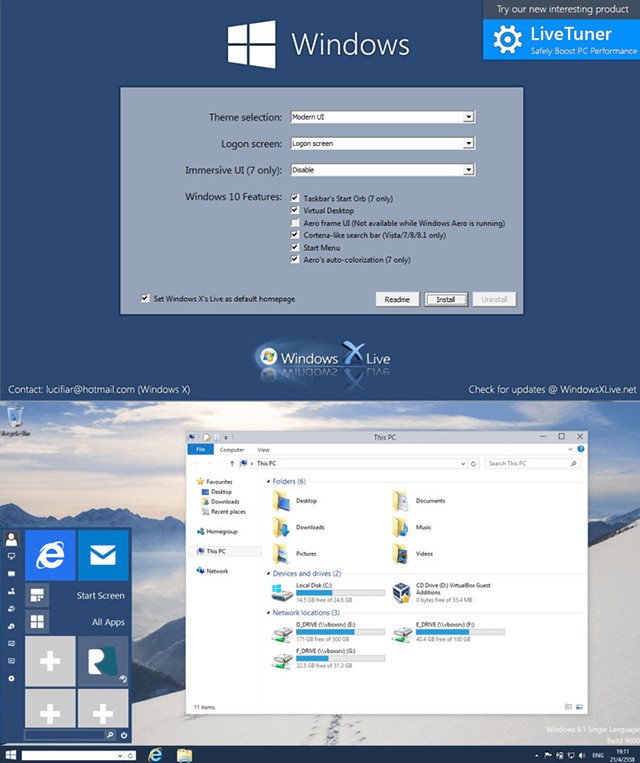This screenshot has height=763, width=640.
Task: Click the Start menu power icon
Action: coord(124,735)
